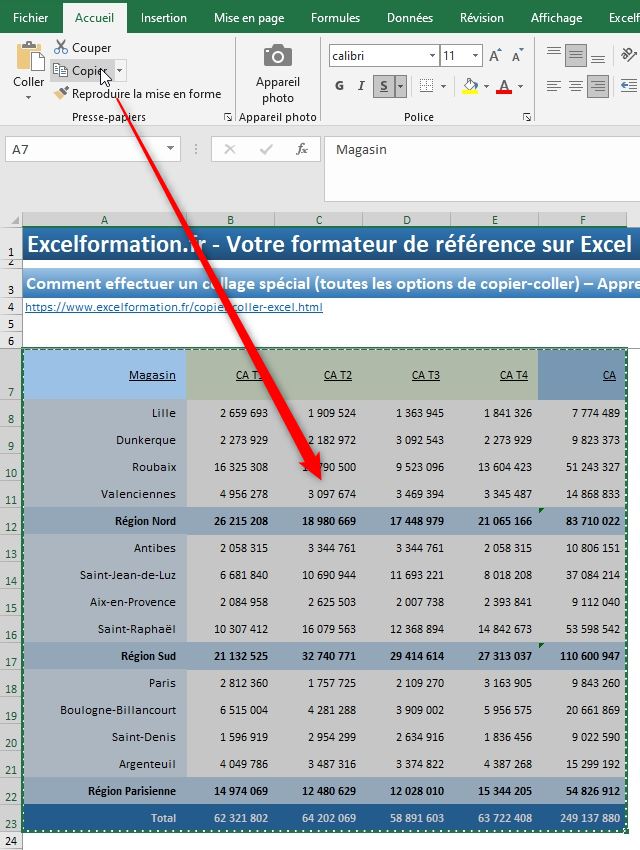Screen dimensions: 640x850
Task: Click the cancel X in formula bar
Action: tap(230, 149)
